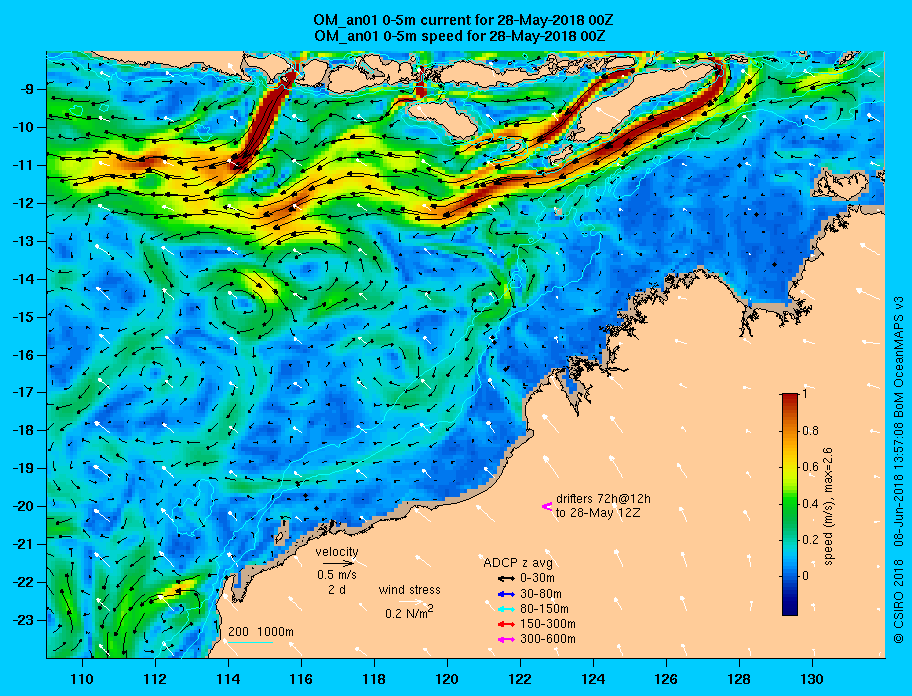Click the '0.5 m/s' velocity scale text
912x696 pixels.
pyautogui.click(x=337, y=575)
